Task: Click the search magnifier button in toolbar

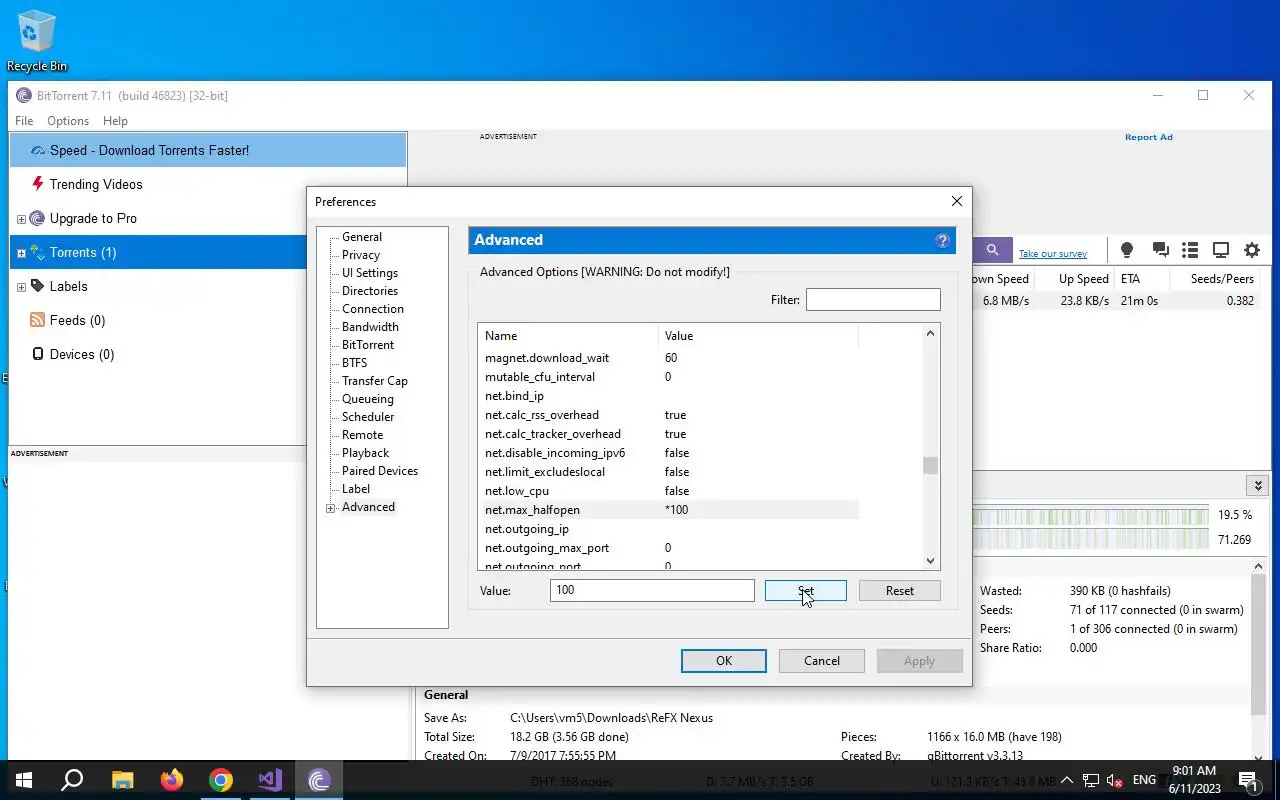Action: pos(992,250)
